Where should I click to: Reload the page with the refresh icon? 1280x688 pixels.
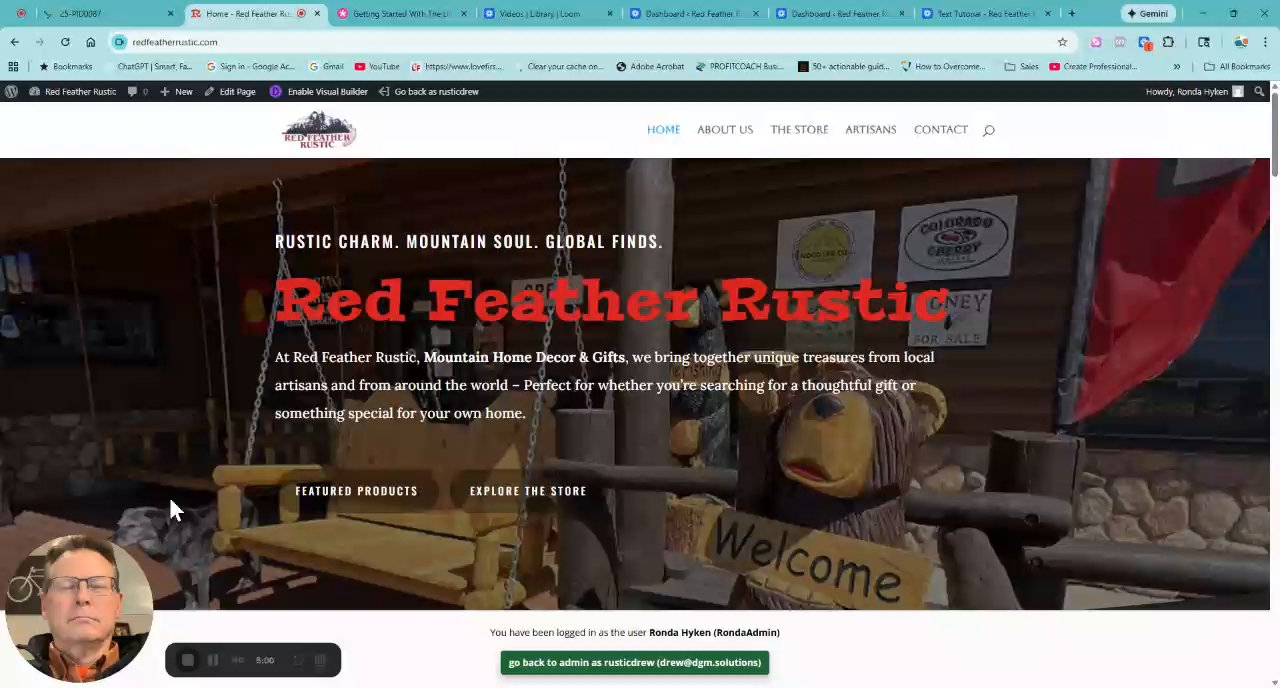tap(65, 42)
